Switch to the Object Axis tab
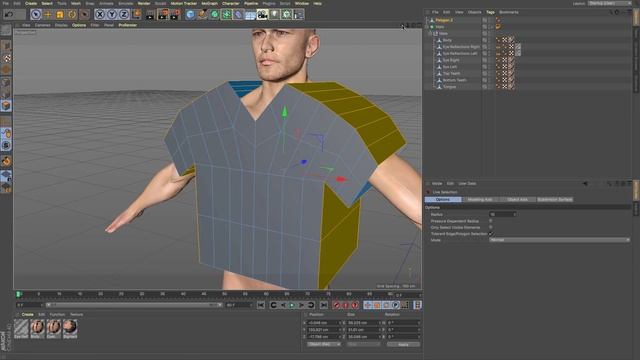Image resolution: width=640 pixels, height=360 pixels. click(x=517, y=200)
